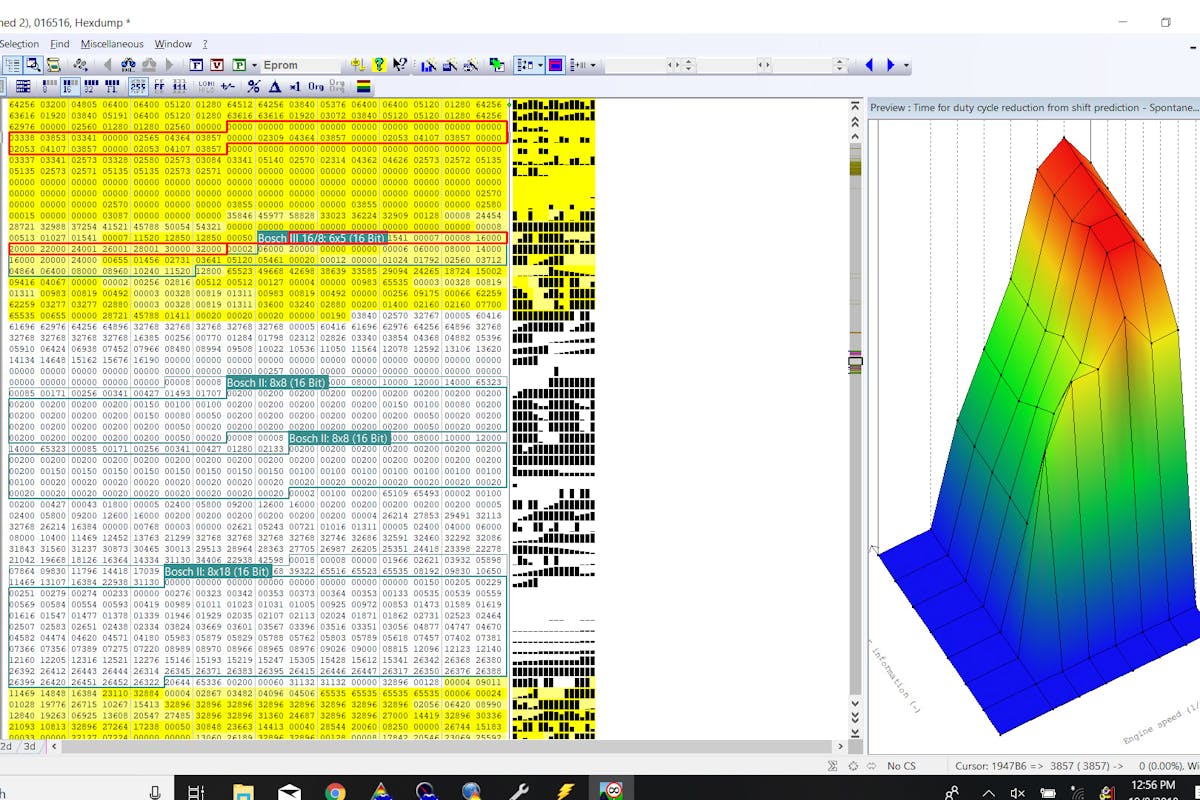Open the dropdown beside blue navigation arrows

[906, 65]
